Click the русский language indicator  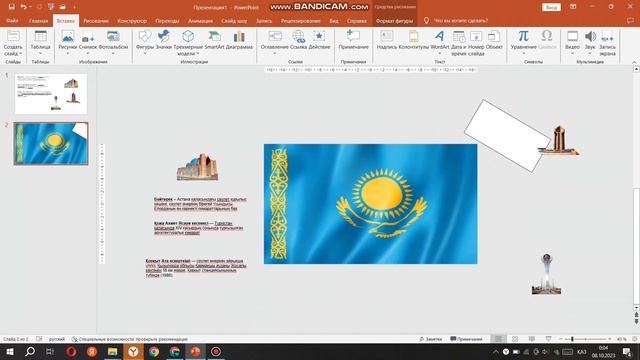pyautogui.click(x=57, y=339)
